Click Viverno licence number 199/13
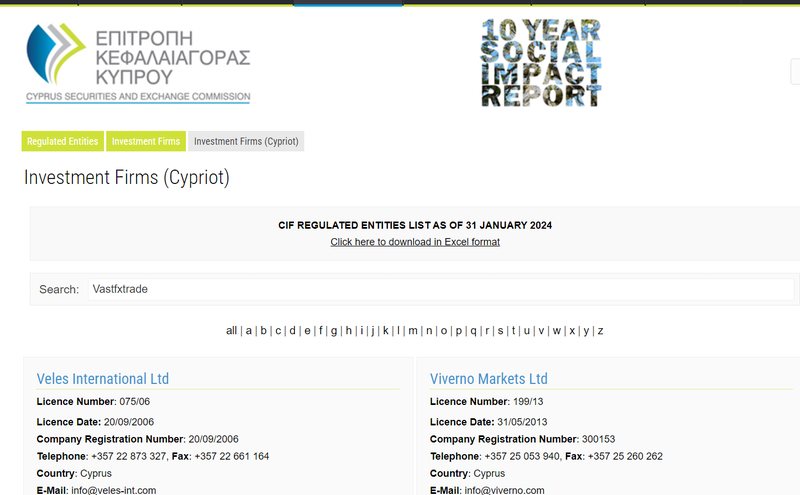 click(x=528, y=402)
